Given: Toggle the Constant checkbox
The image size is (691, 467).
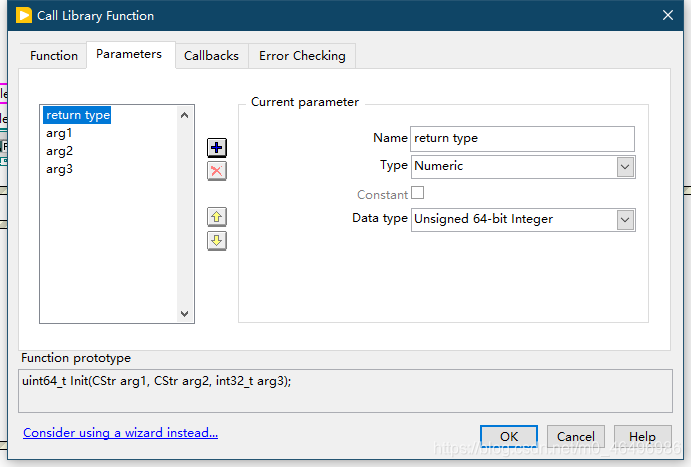Looking at the screenshot, I should (417, 193).
